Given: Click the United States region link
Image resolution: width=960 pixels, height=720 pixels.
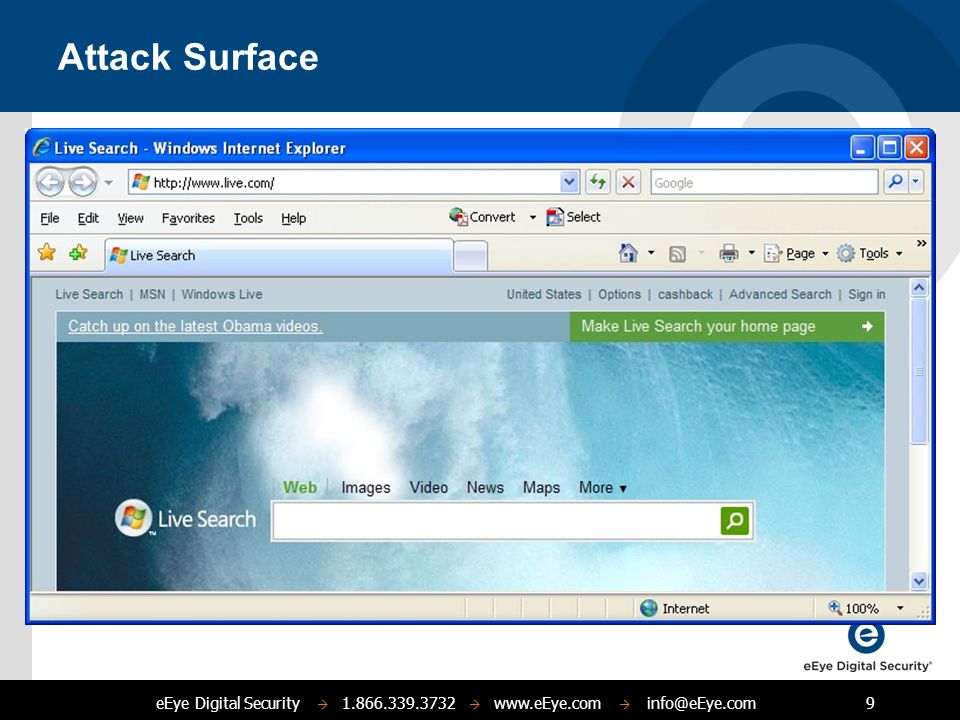Looking at the screenshot, I should tap(544, 294).
